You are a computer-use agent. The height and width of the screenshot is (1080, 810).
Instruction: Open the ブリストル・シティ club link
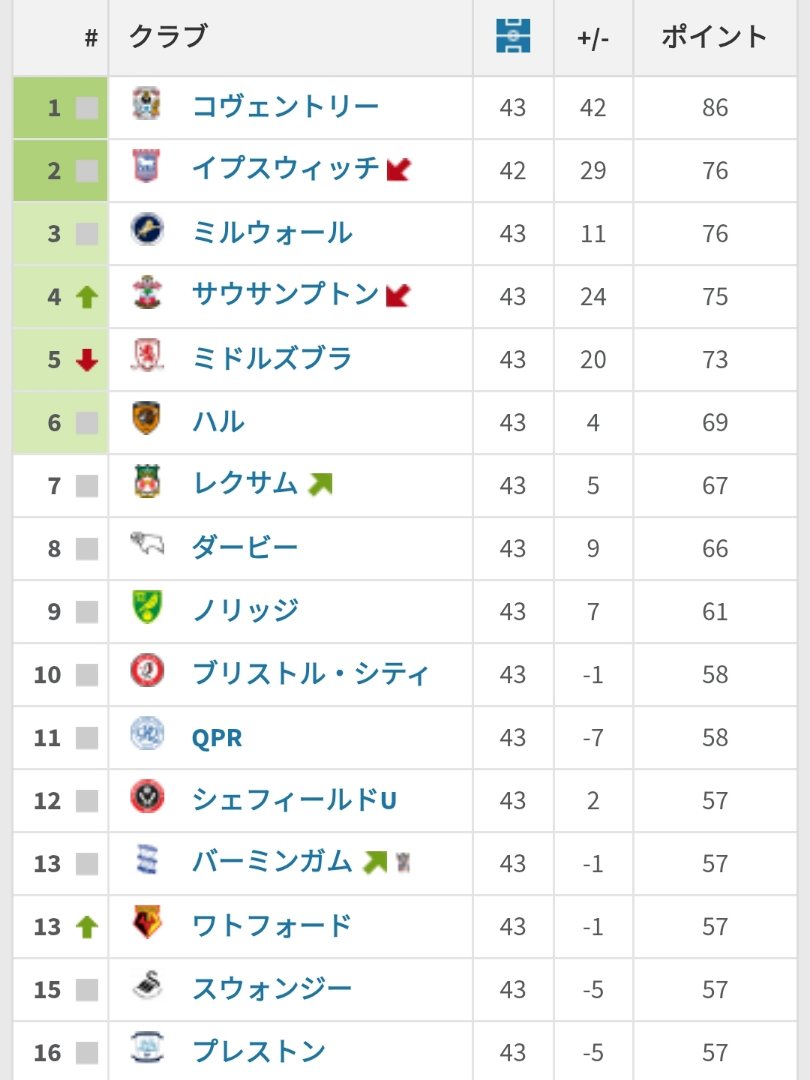click(310, 674)
